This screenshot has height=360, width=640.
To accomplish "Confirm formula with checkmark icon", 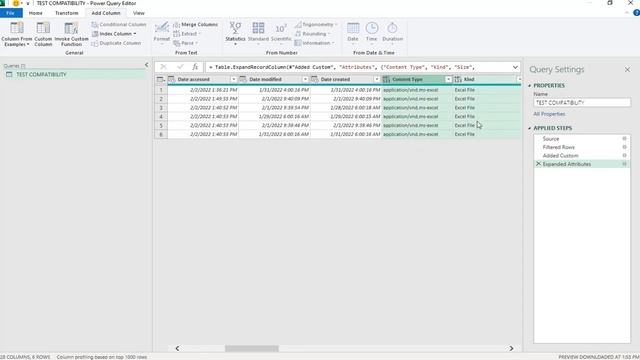I will pos(180,67).
